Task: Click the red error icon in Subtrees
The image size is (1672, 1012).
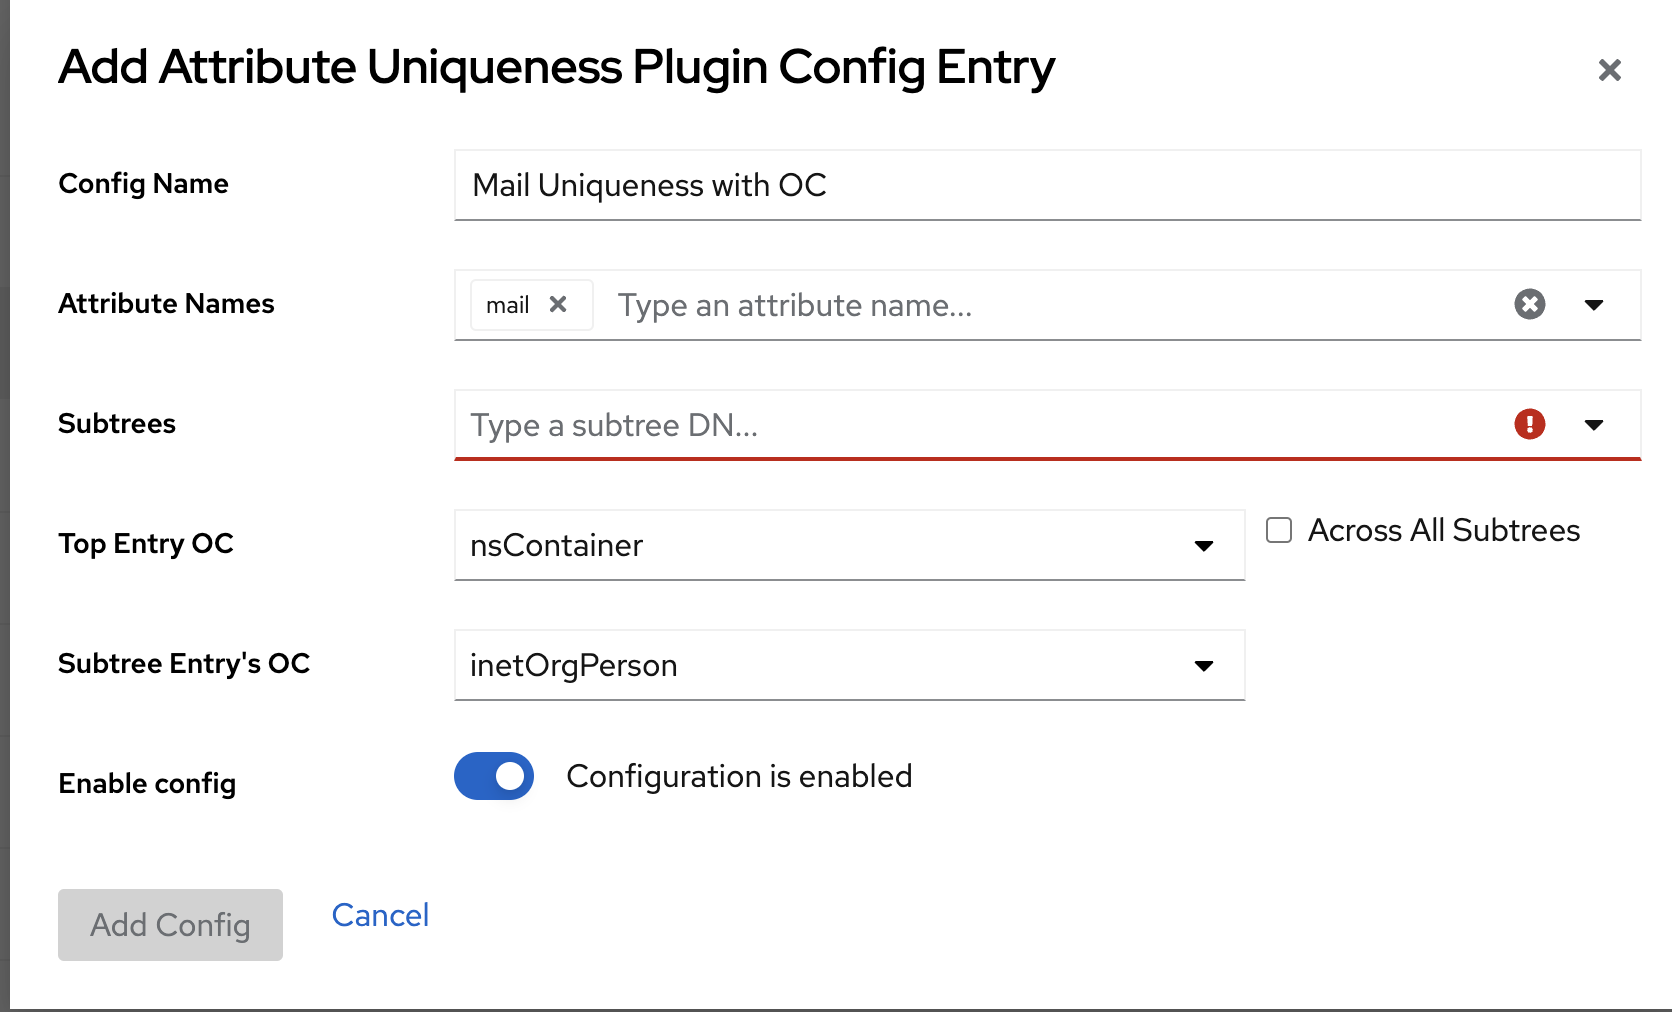Action: (1529, 424)
